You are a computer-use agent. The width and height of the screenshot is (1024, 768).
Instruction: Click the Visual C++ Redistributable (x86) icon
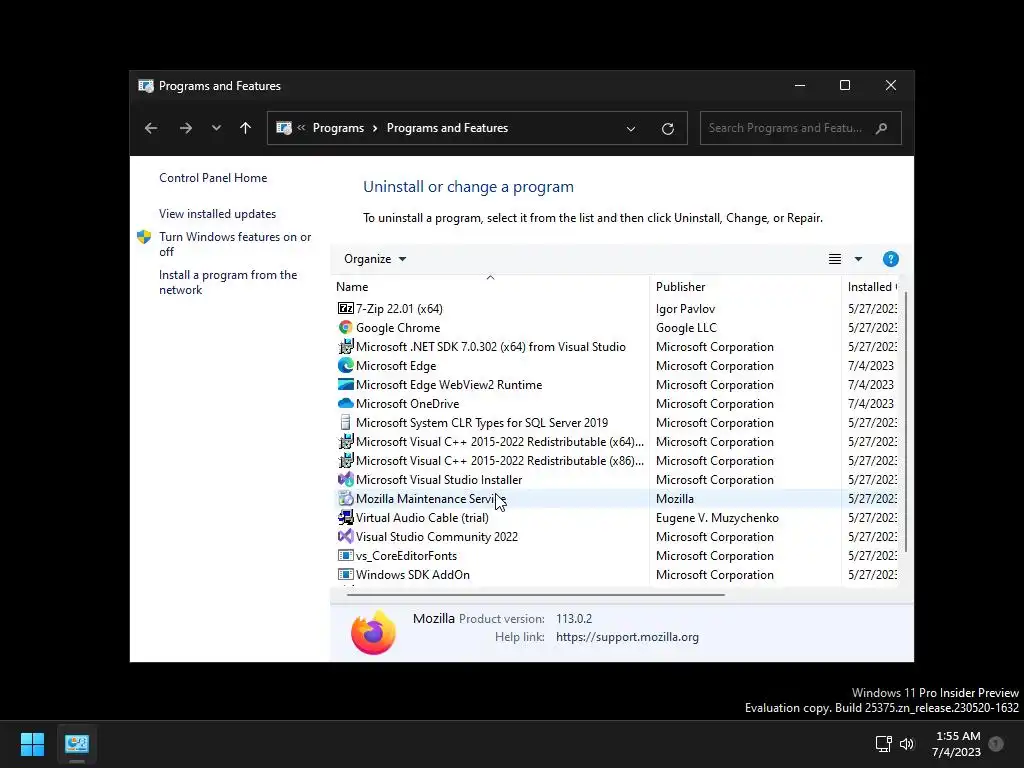(345, 460)
